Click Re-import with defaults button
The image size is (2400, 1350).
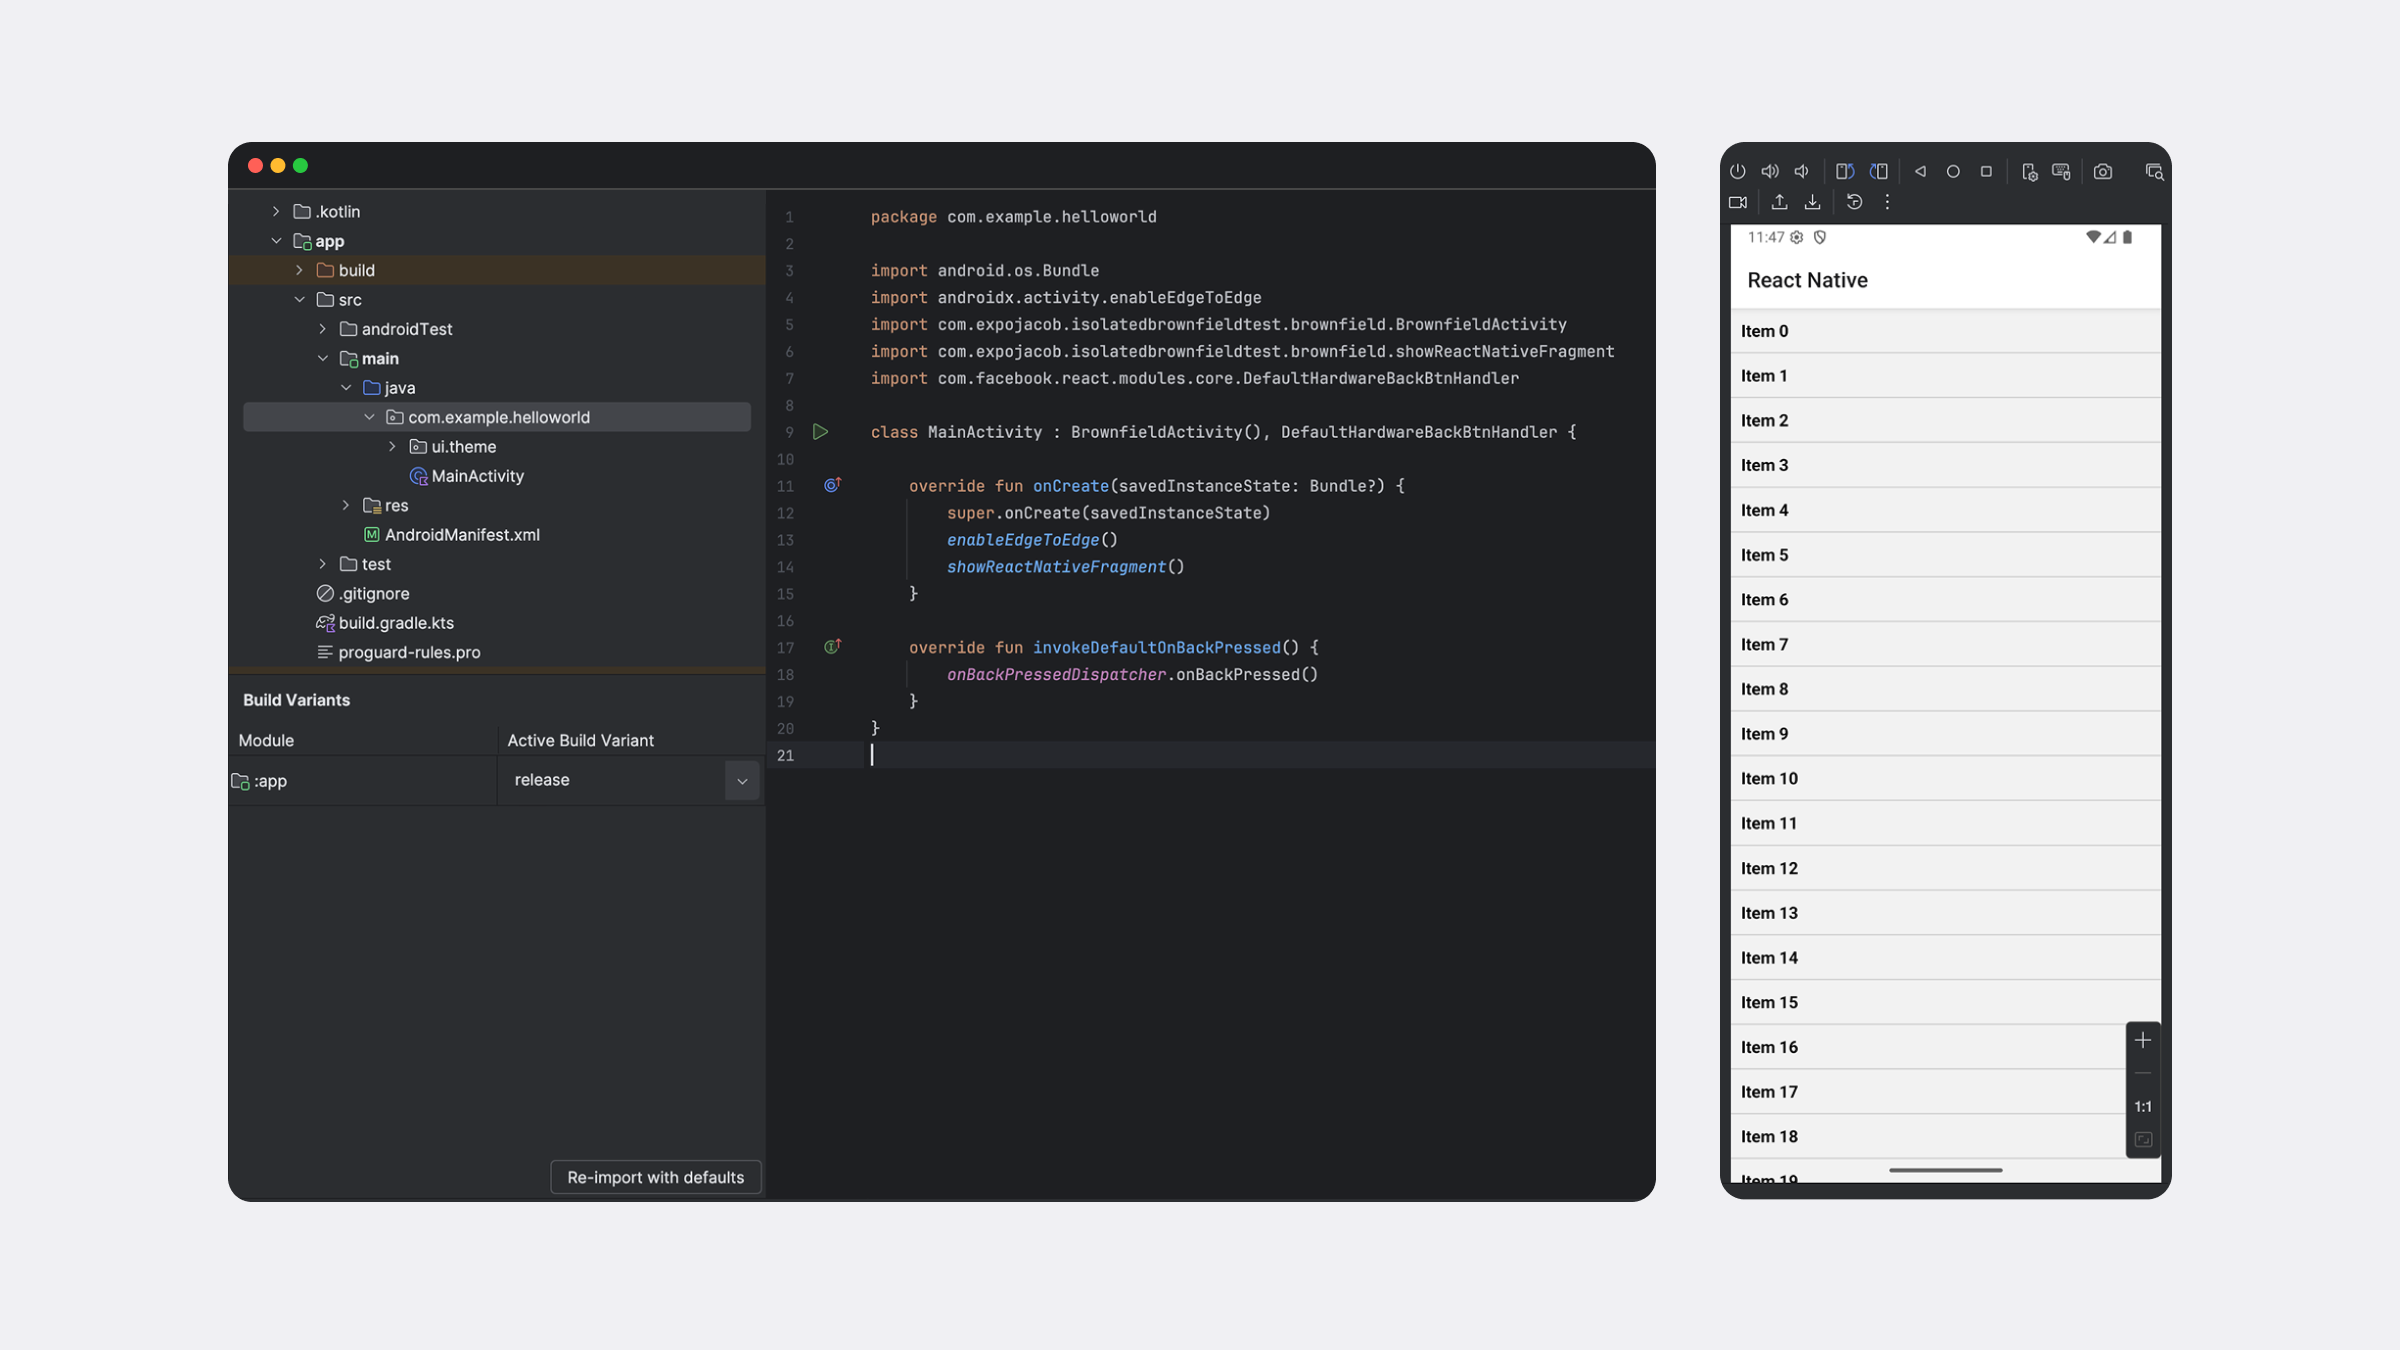point(656,1177)
